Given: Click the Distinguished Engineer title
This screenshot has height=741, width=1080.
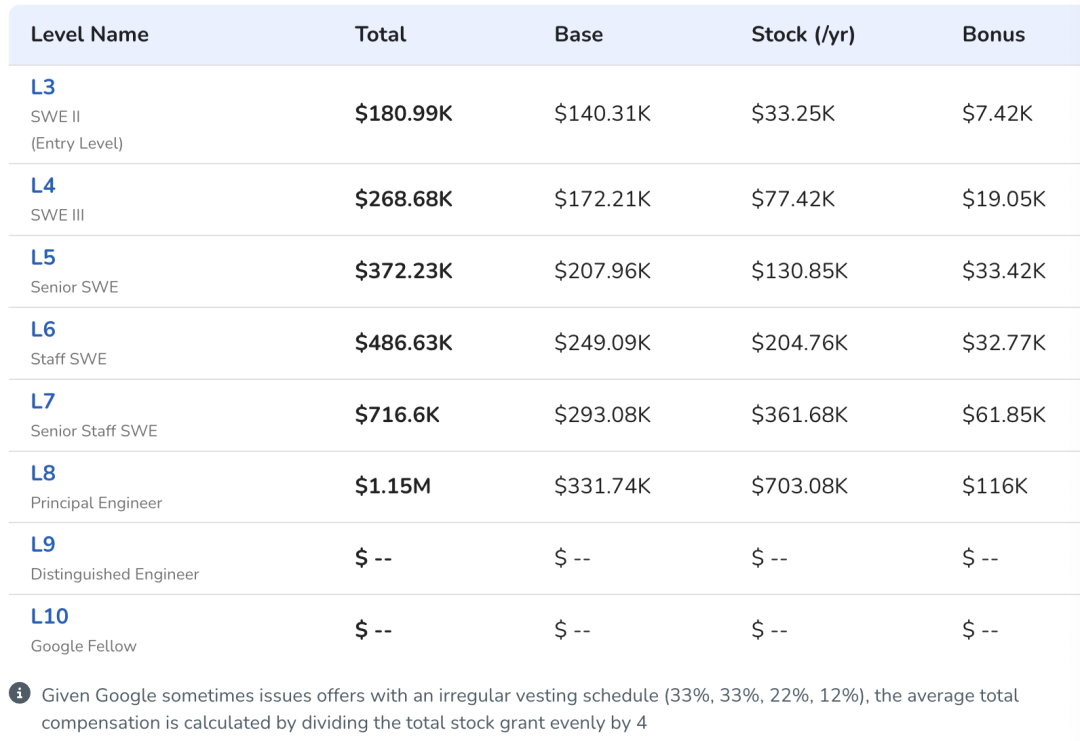Looking at the screenshot, I should pyautogui.click(x=115, y=574).
